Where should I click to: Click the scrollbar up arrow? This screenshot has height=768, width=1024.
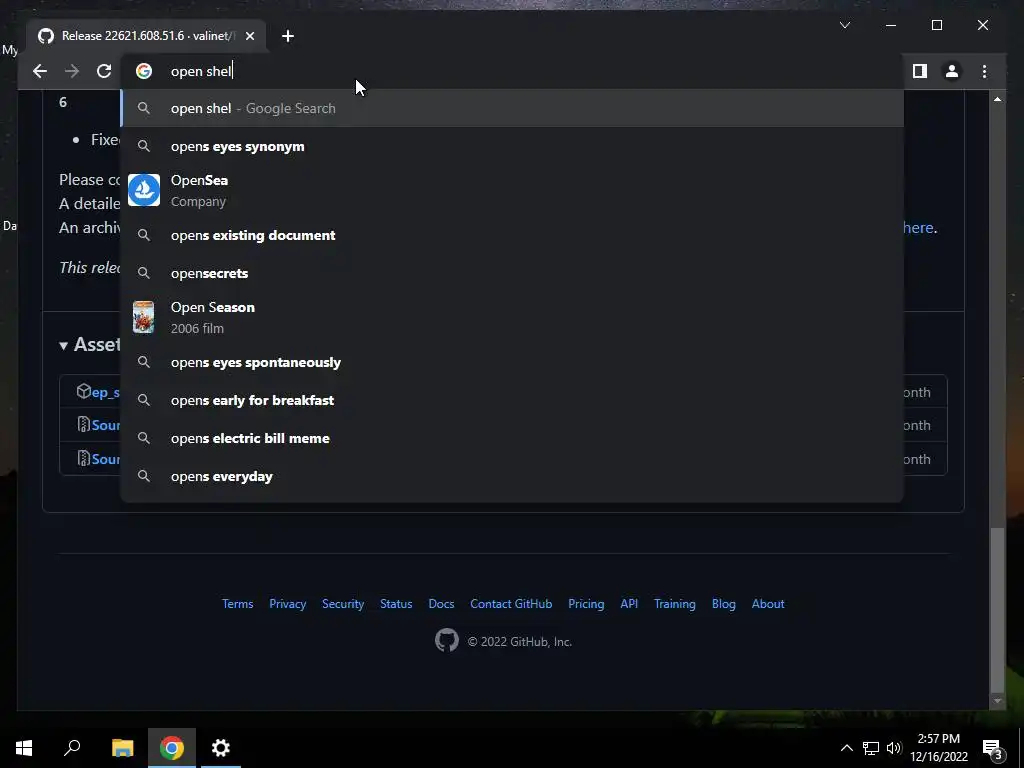997,99
